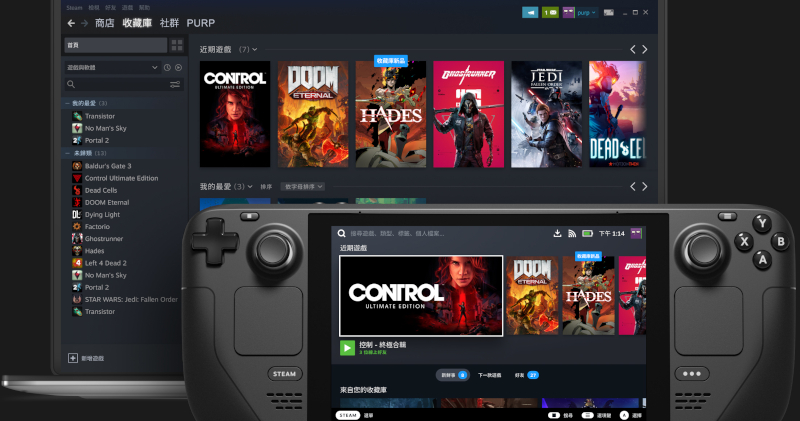The height and width of the screenshot is (421, 800).
Task: Select Factorio in the sidebar list
Action: point(97,227)
